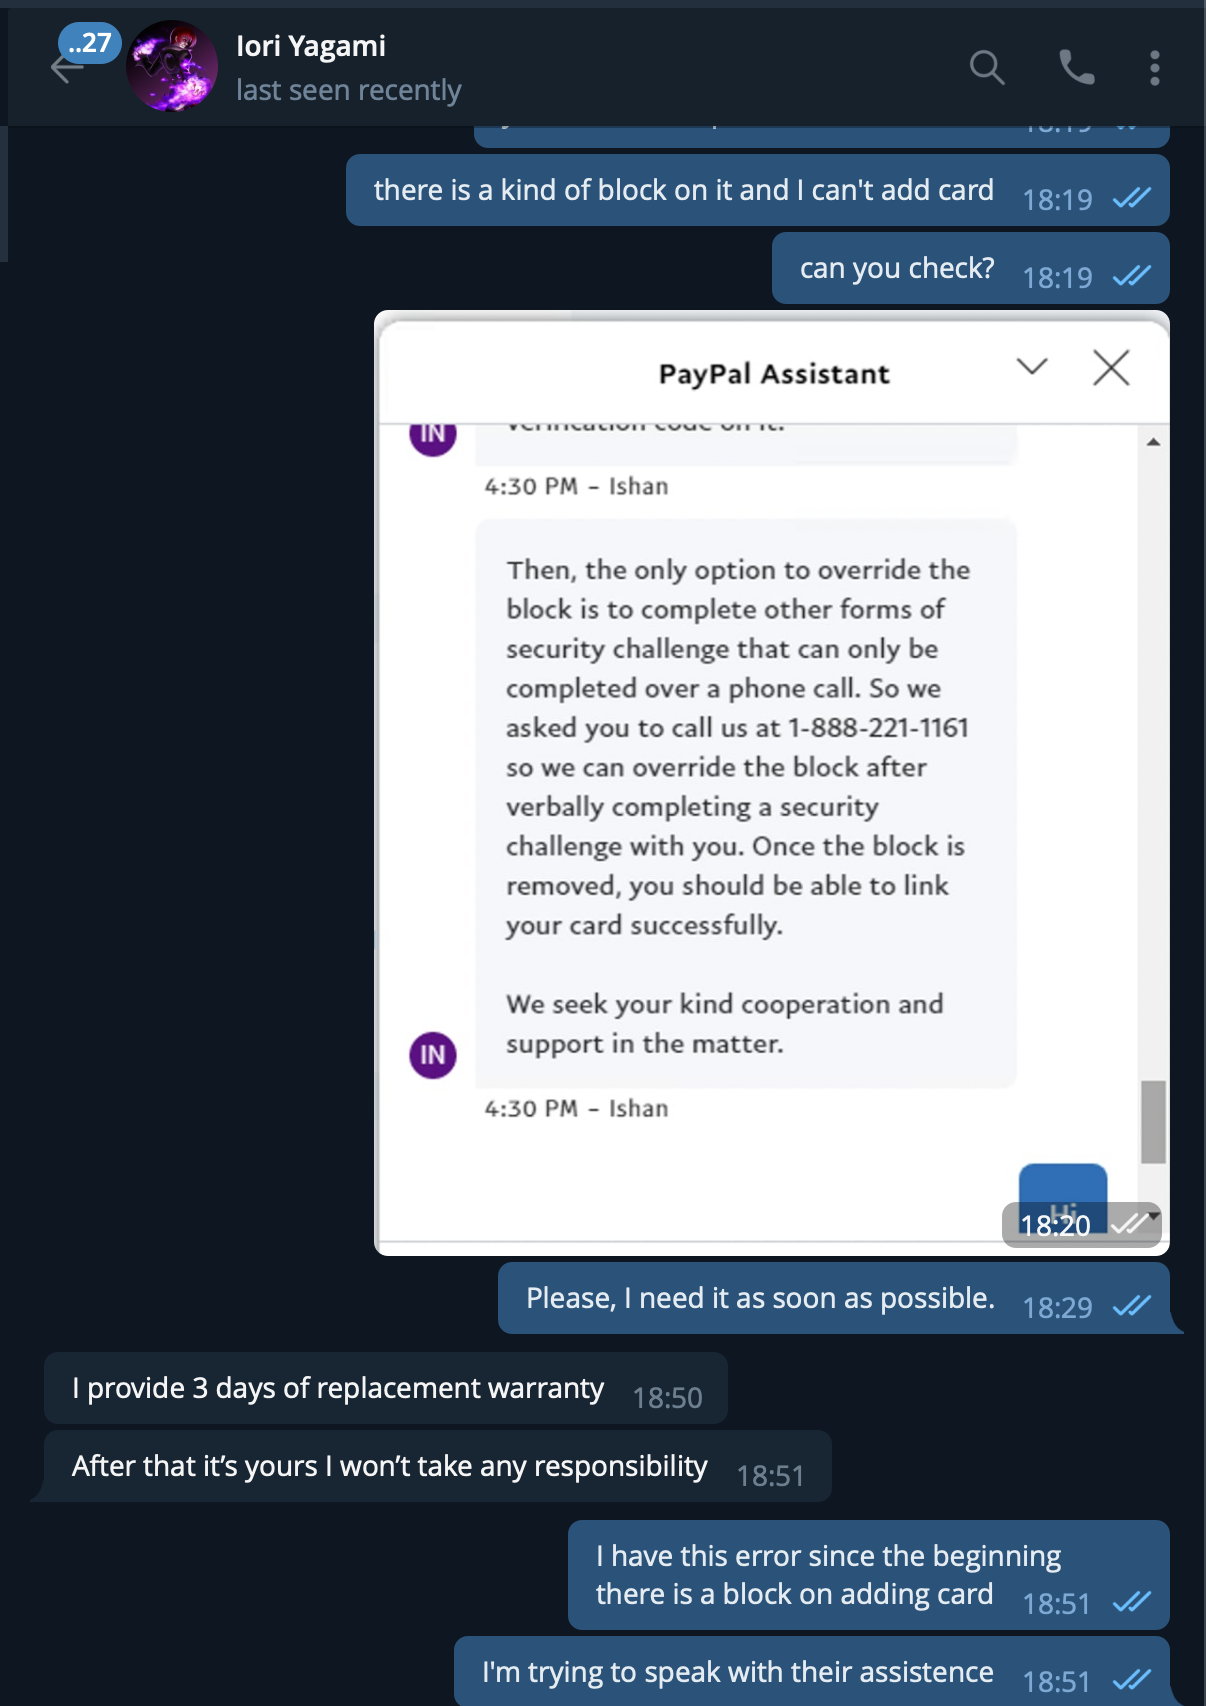The height and width of the screenshot is (1706, 1206).
Task: Open Iori Yagami's profile avatar
Action: (x=172, y=67)
